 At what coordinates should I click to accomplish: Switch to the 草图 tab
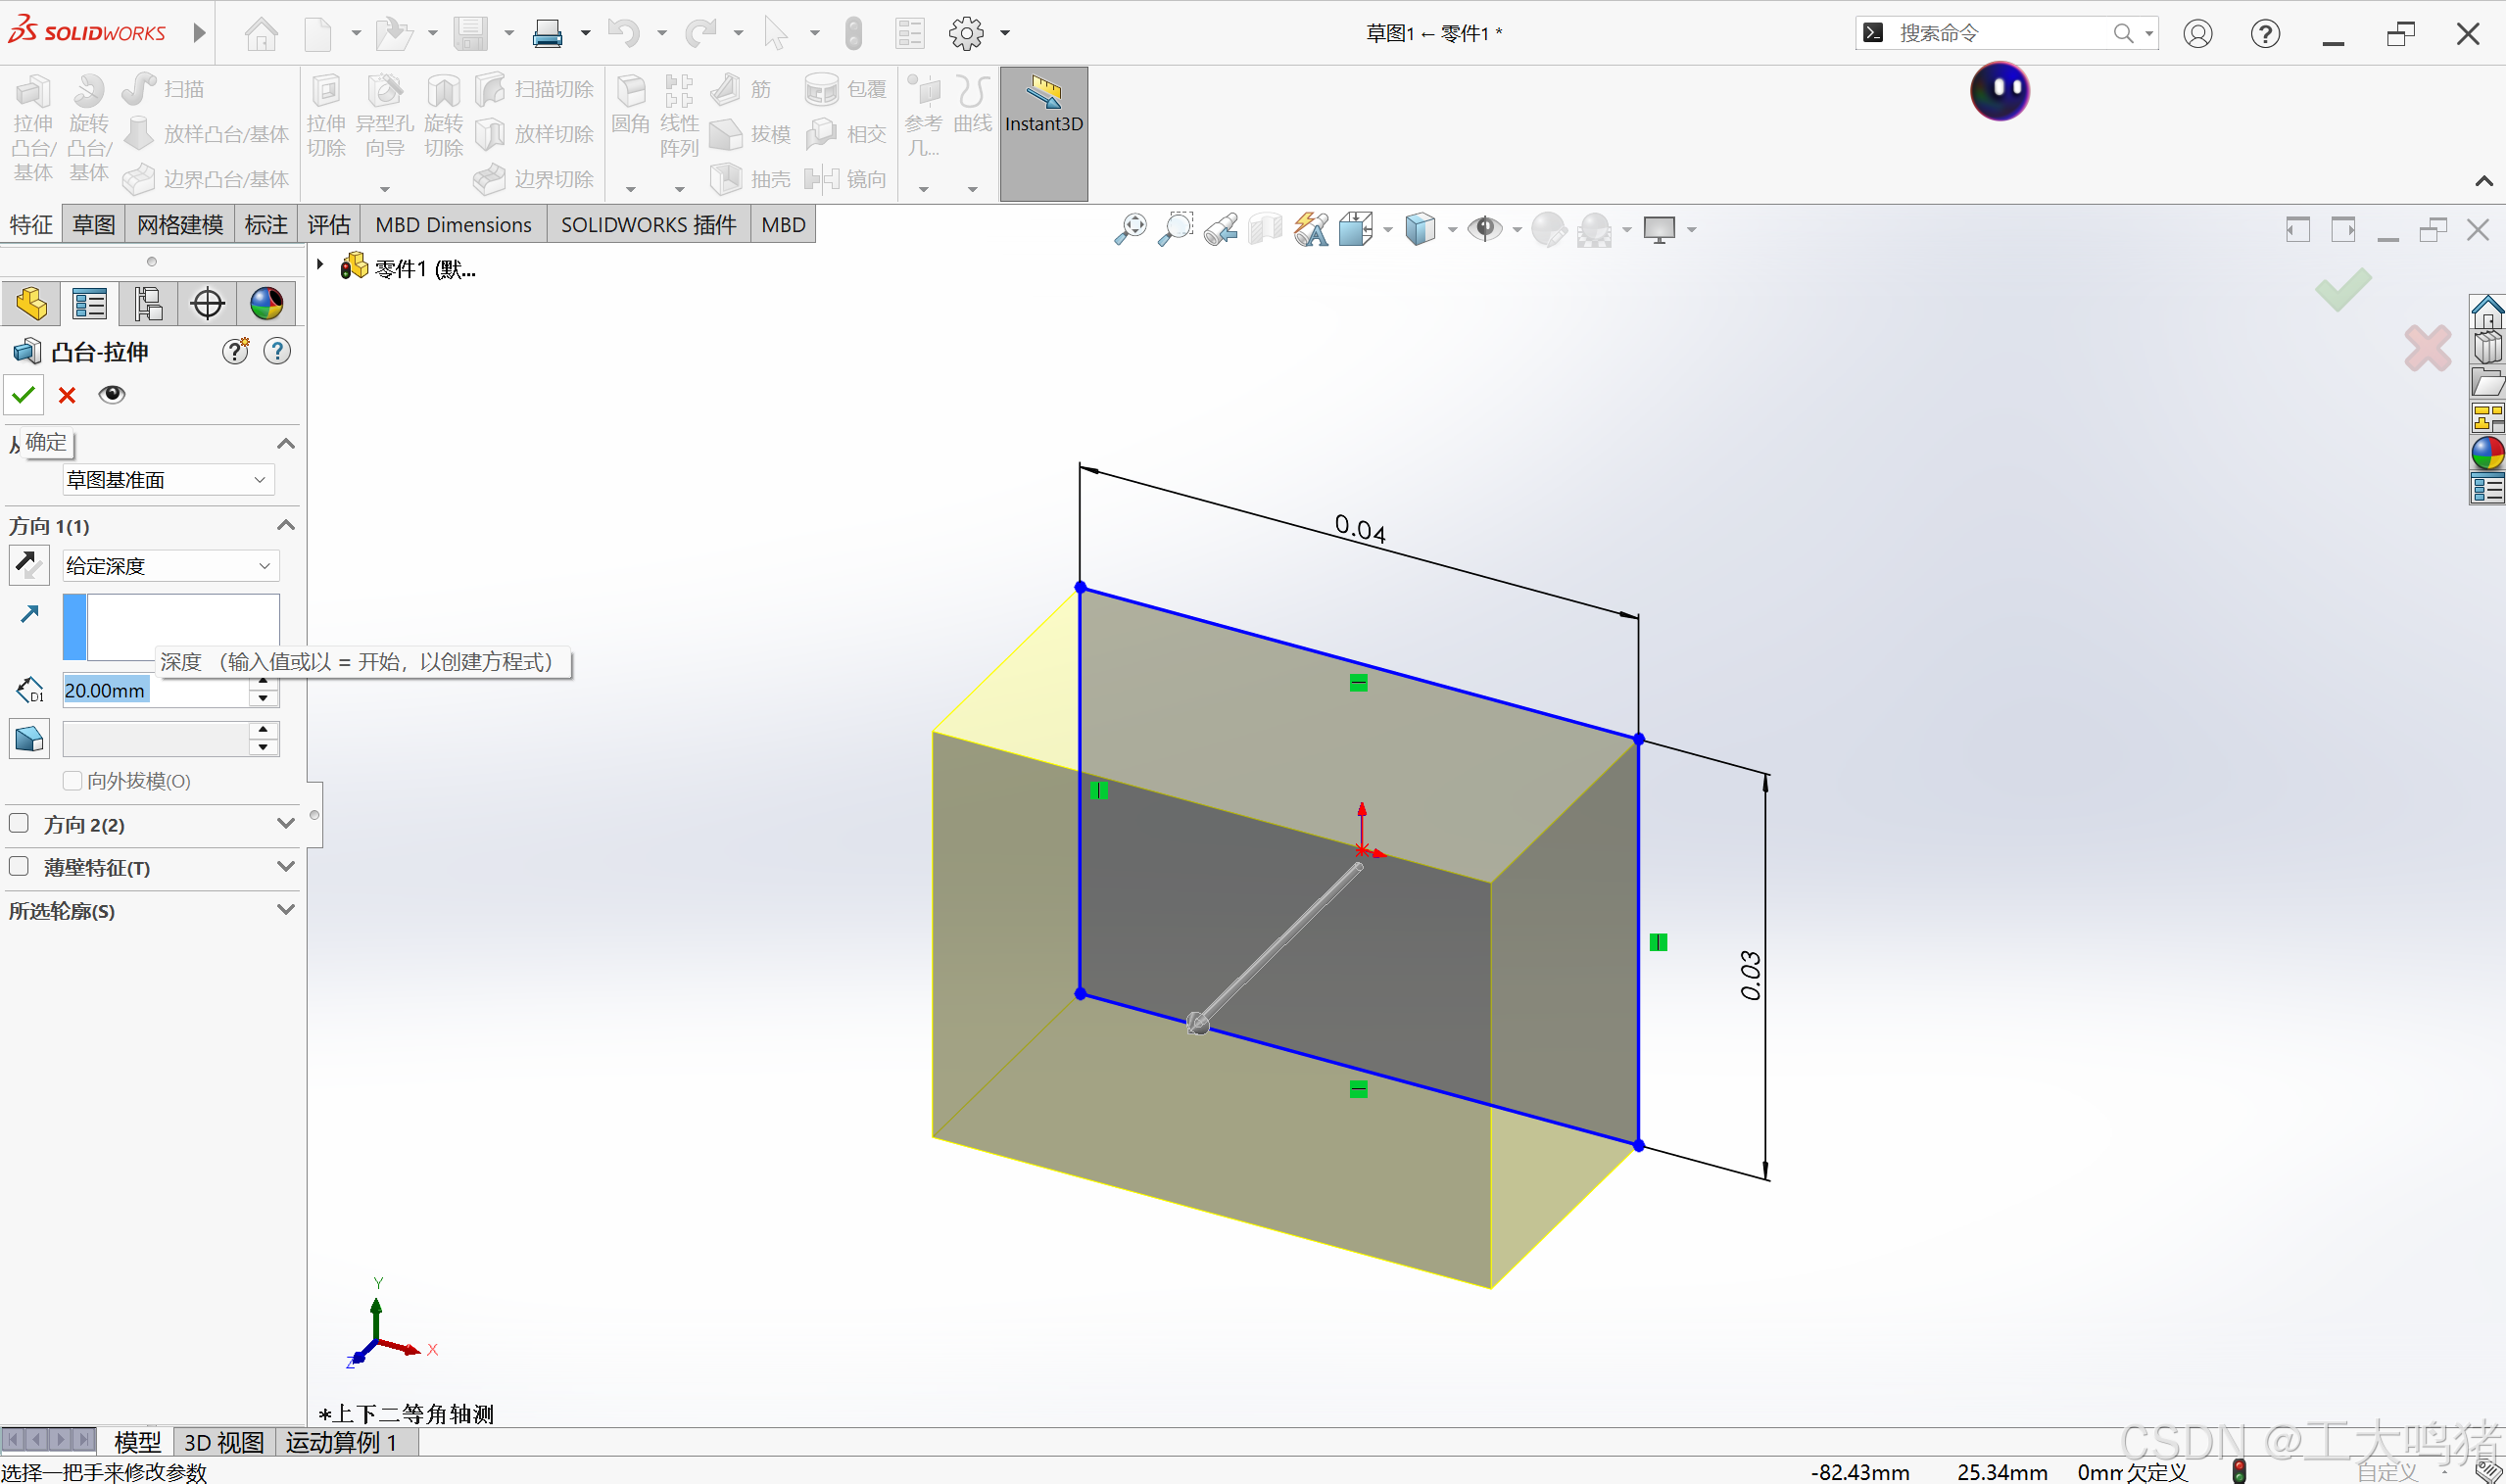coord(93,225)
